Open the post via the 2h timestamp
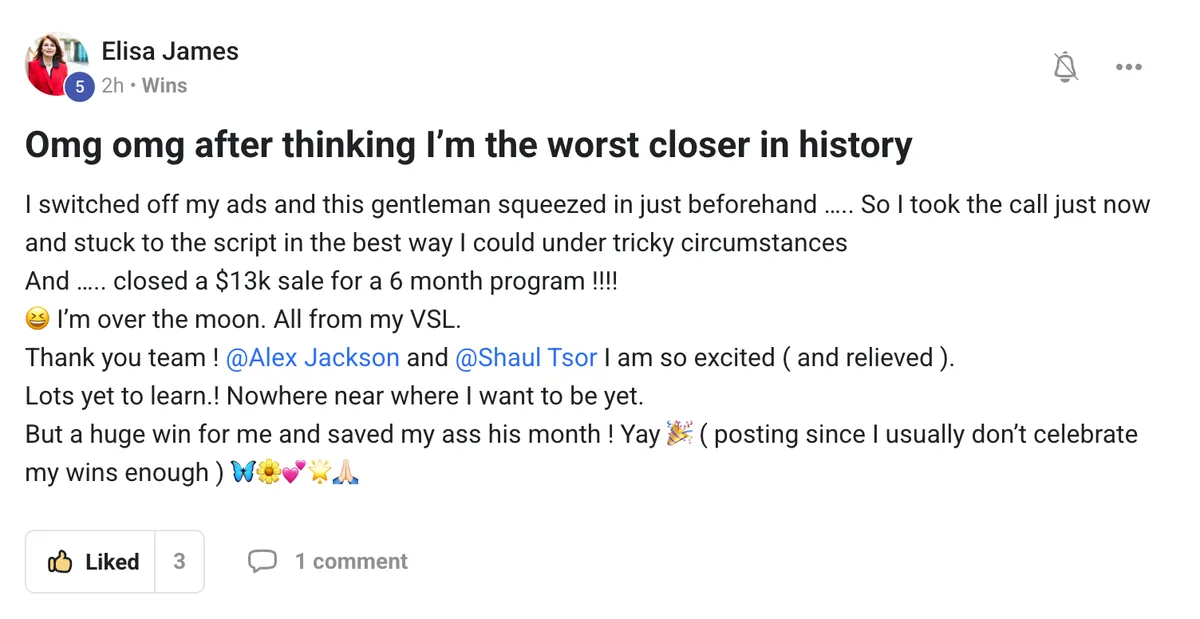This screenshot has height=619, width=1200. tap(113, 85)
